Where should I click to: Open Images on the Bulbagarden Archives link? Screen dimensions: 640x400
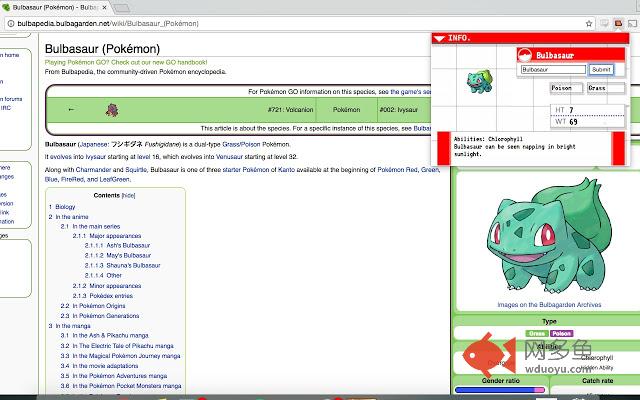(x=549, y=305)
